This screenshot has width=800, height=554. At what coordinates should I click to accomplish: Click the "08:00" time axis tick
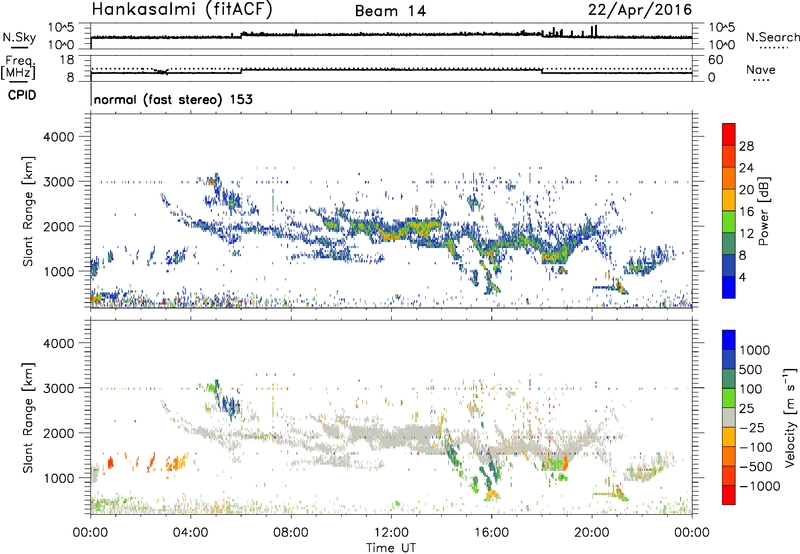click(291, 533)
